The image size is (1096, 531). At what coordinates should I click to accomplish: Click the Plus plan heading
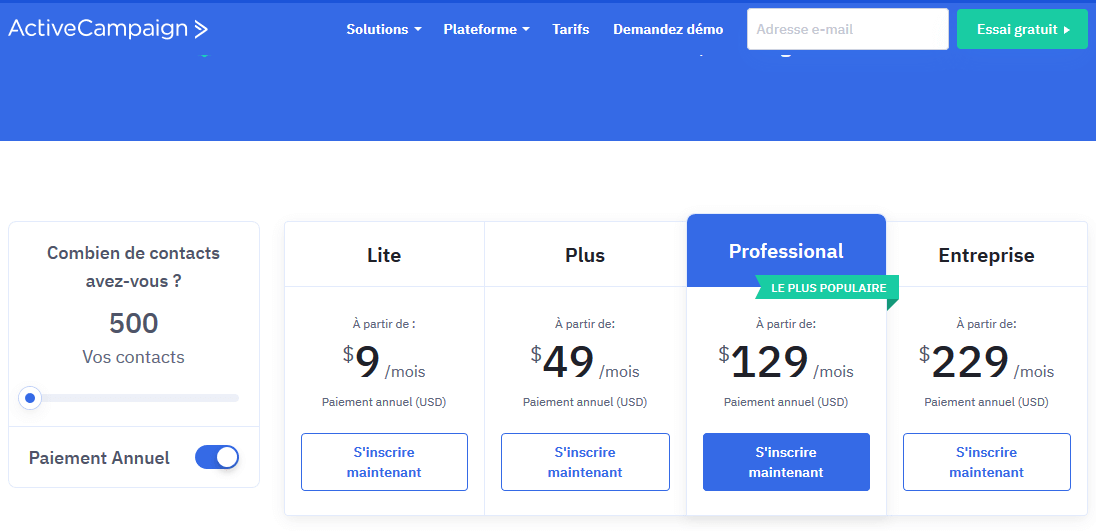[585, 255]
